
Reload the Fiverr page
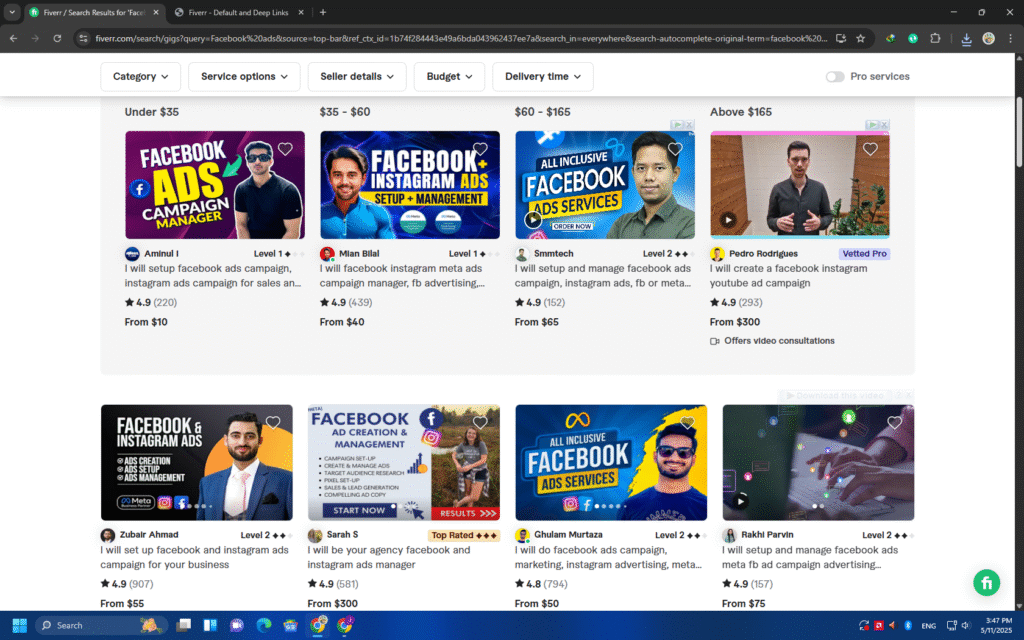pos(57,39)
